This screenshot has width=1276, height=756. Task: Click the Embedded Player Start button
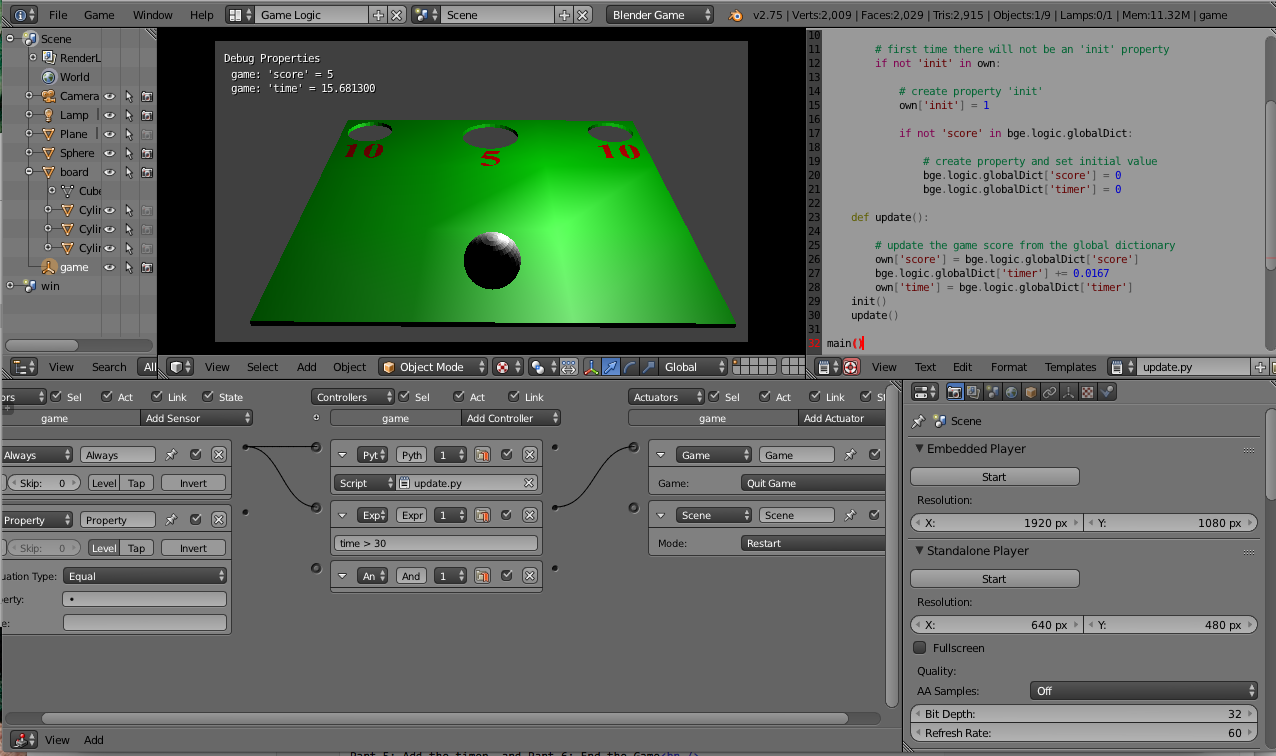coord(994,477)
